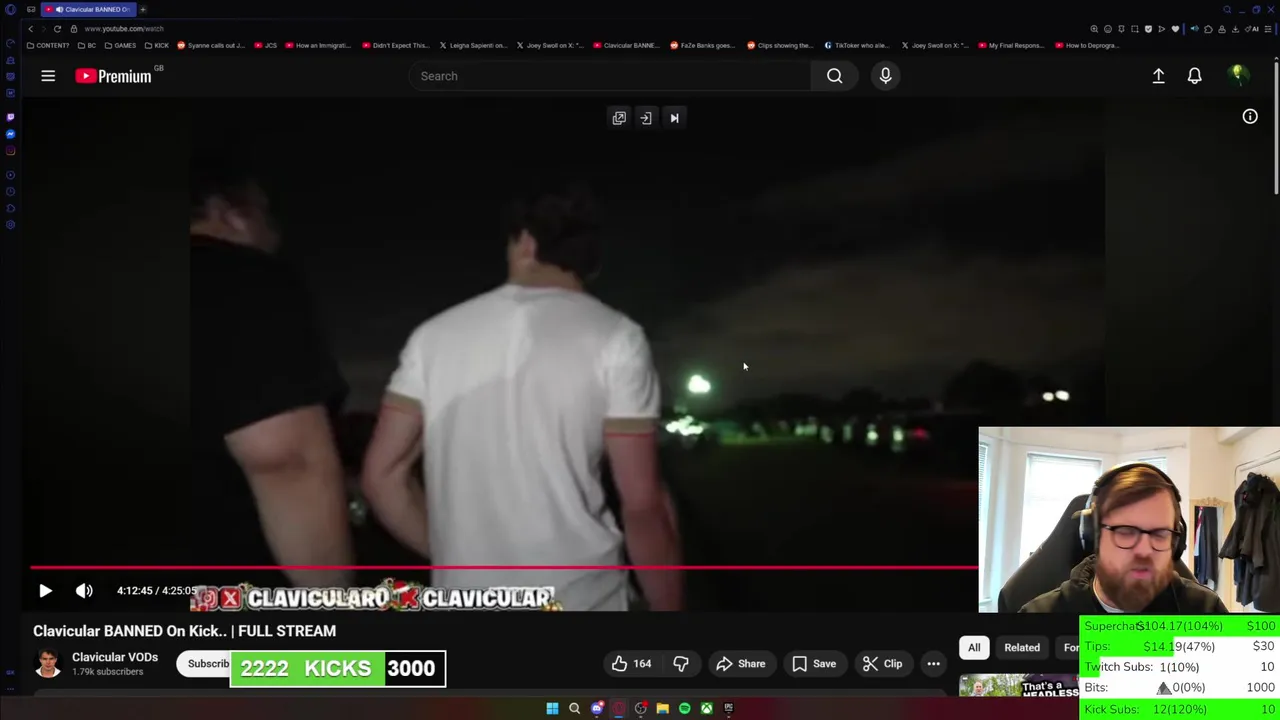Open the account avatar menu
This screenshot has width=1280, height=720.
click(1237, 76)
